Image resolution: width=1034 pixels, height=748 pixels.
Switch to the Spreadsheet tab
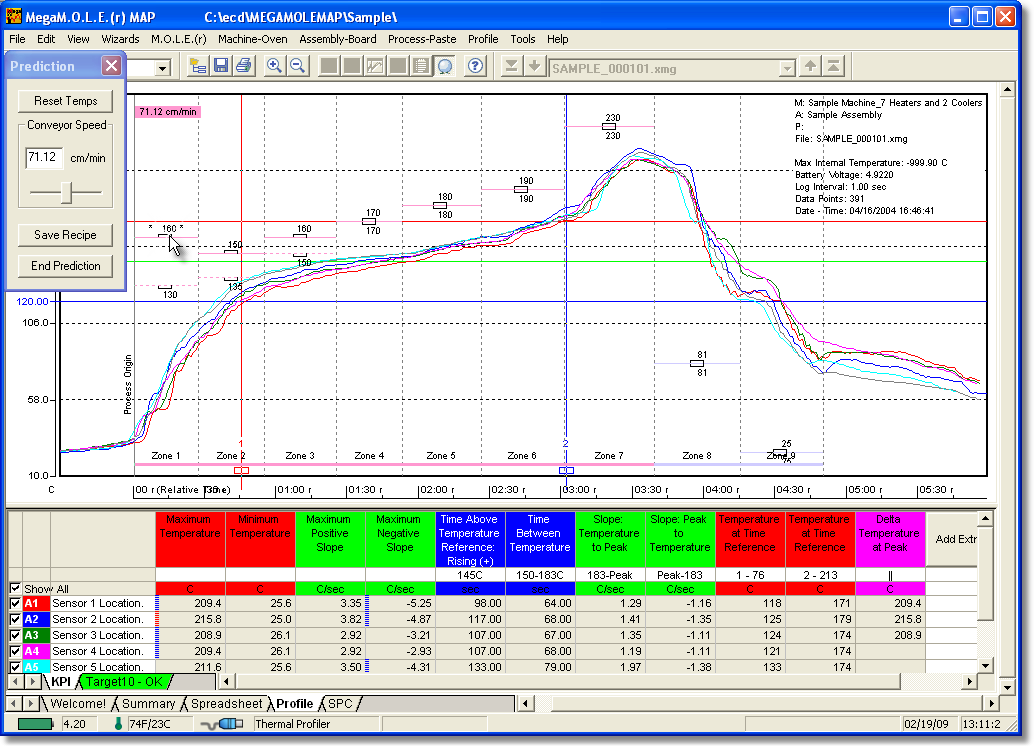pyautogui.click(x=226, y=704)
